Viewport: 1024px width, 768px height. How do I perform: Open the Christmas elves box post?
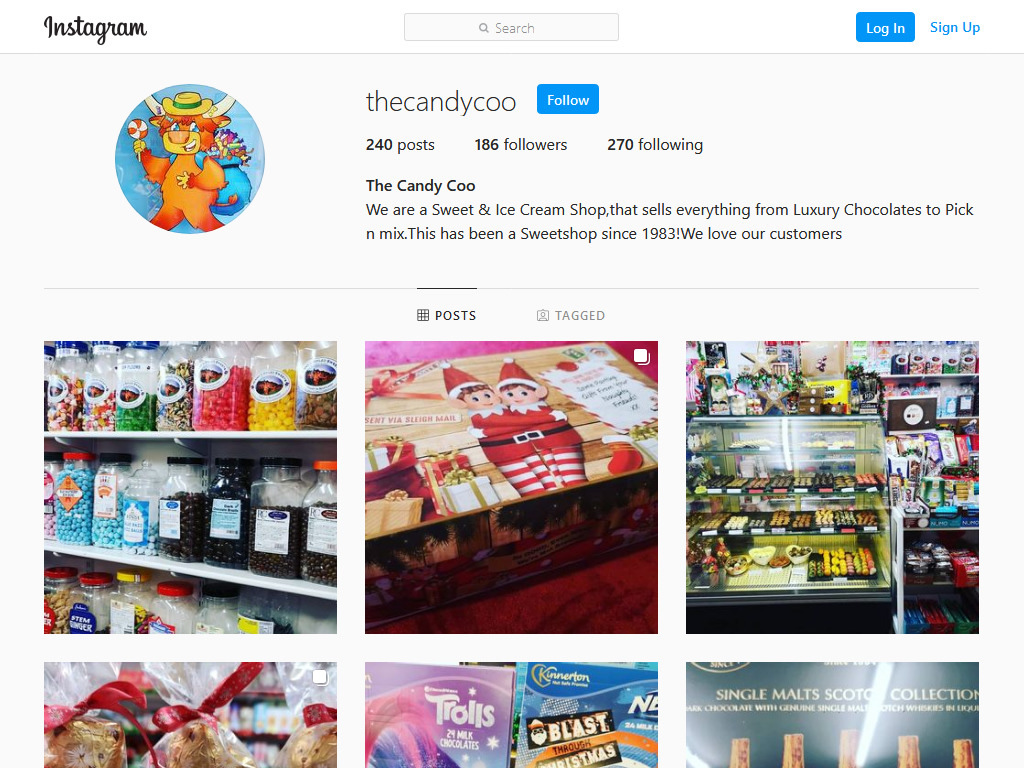[x=511, y=487]
